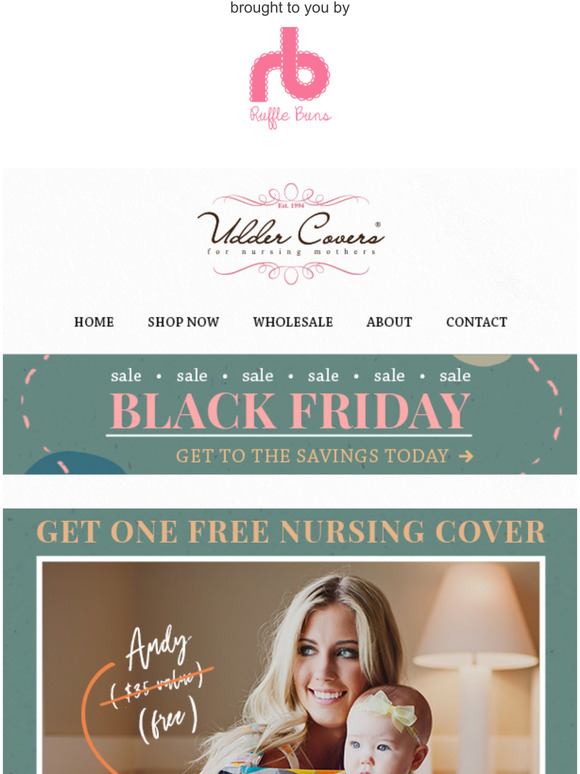Select the CONTACT navigation link

(476, 322)
